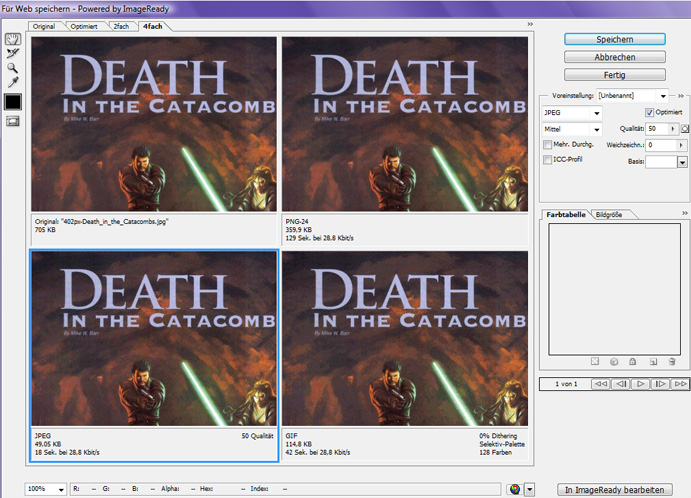Click the web-safe cube icon in Farbtabelle

tap(614, 361)
